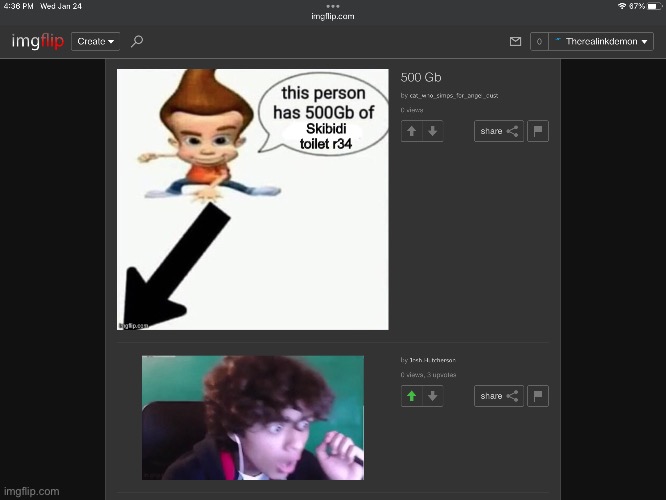The height and width of the screenshot is (500, 666).
Task: Open the curly-haired person GIF thumbnail
Action: [253, 418]
